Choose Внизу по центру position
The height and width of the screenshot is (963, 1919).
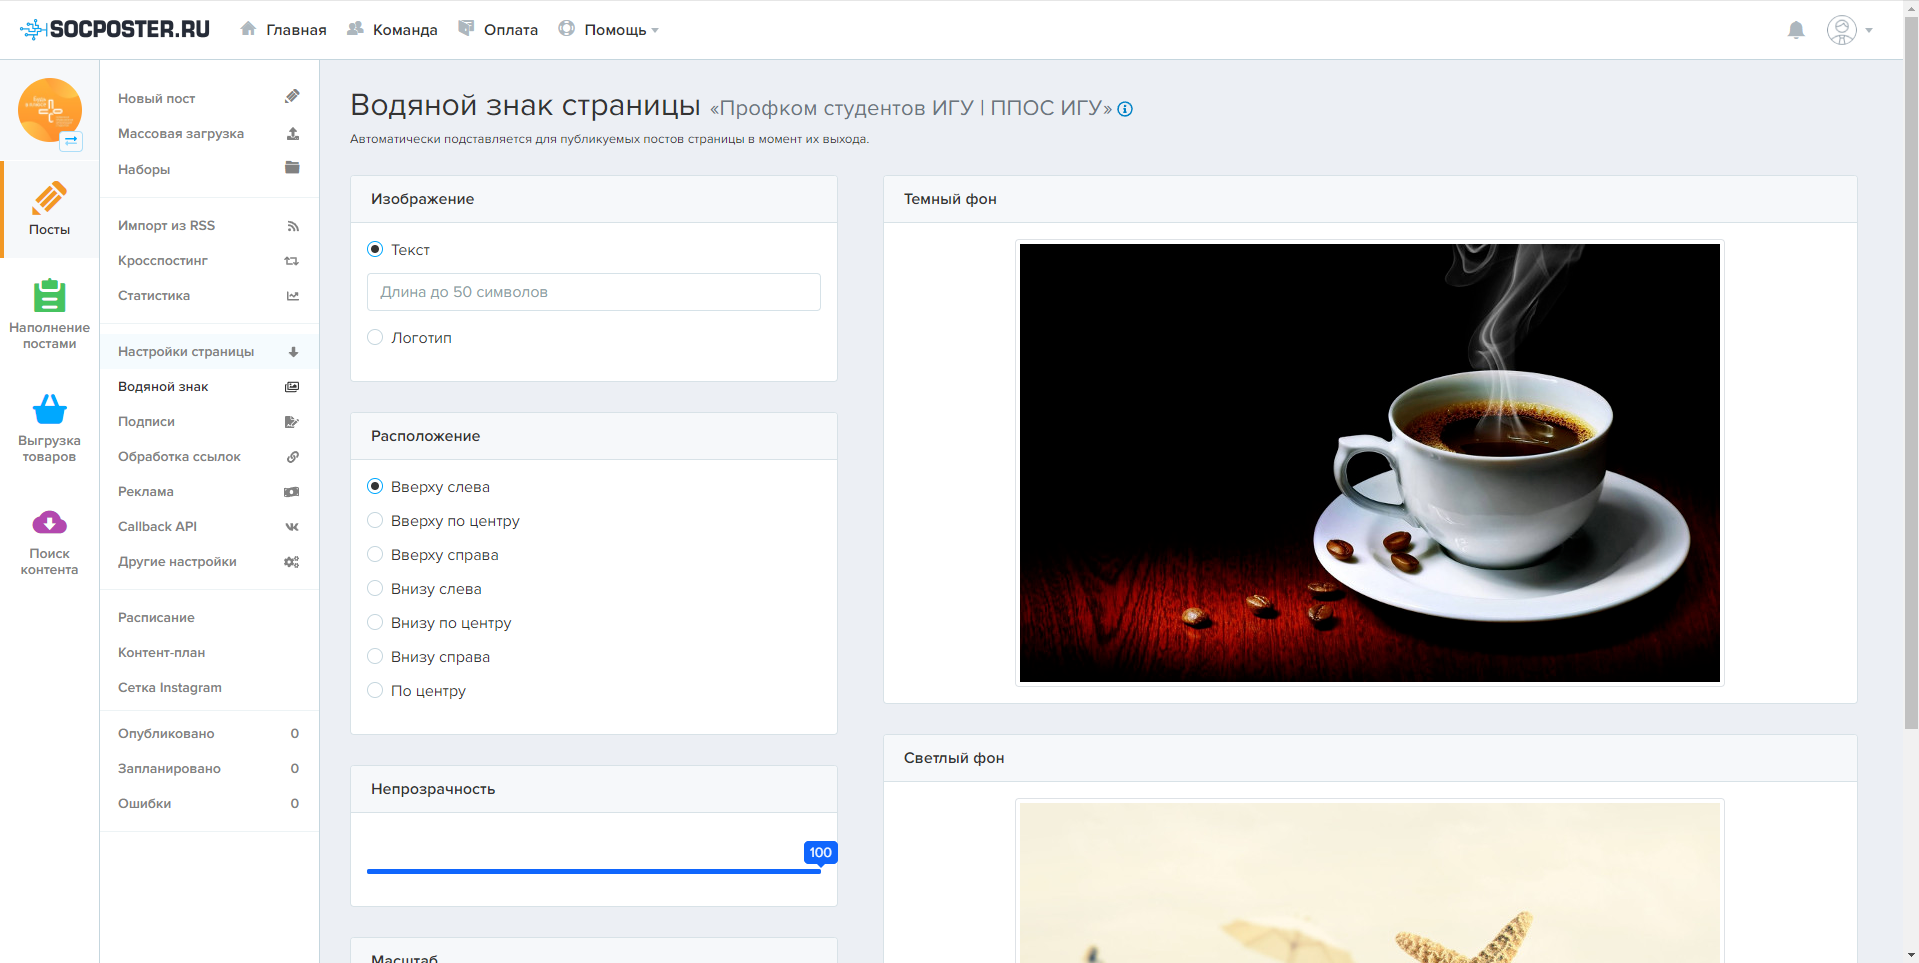pyautogui.click(x=375, y=622)
